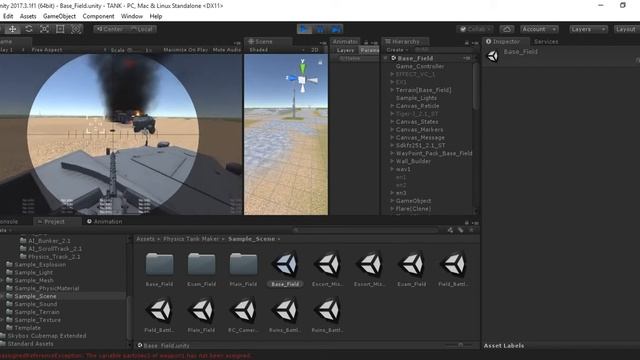Select the Rotate tool in the toolbar

[x=29, y=29]
